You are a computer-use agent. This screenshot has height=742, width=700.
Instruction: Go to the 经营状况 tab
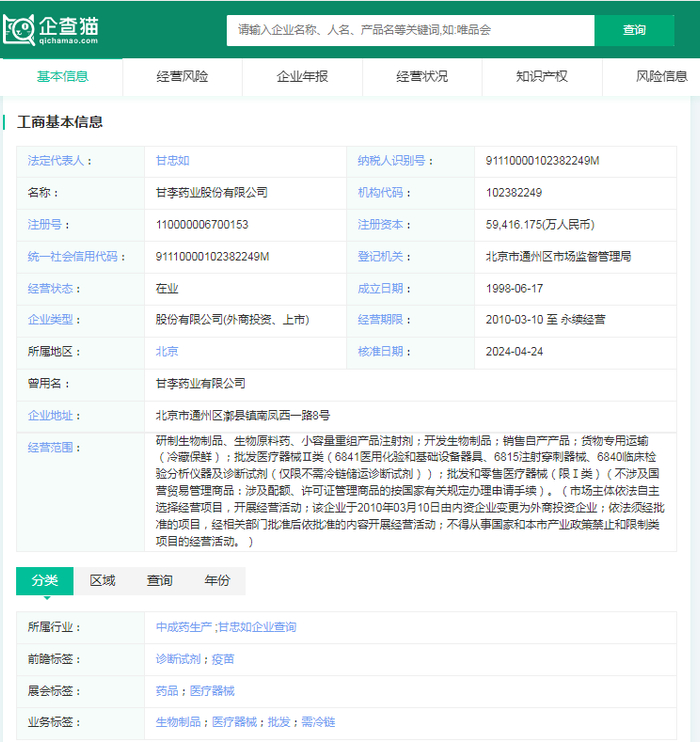point(422,76)
